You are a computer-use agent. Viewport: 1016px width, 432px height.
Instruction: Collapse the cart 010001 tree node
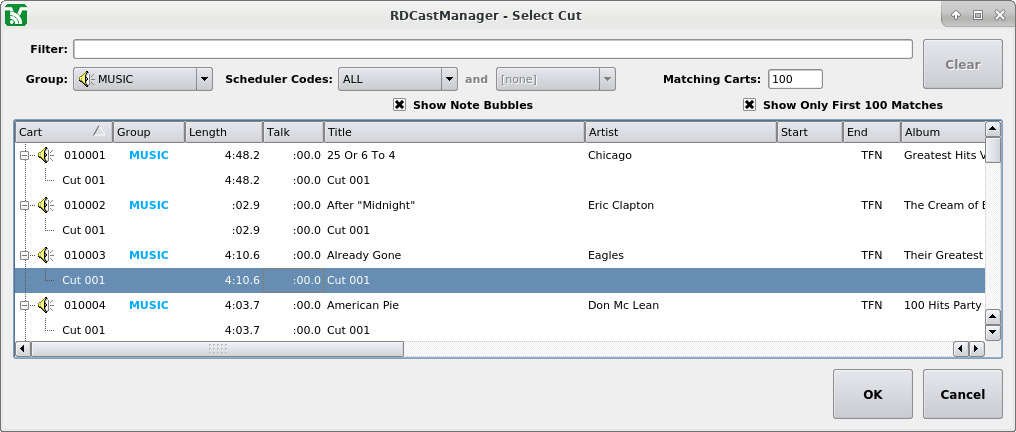point(23,155)
